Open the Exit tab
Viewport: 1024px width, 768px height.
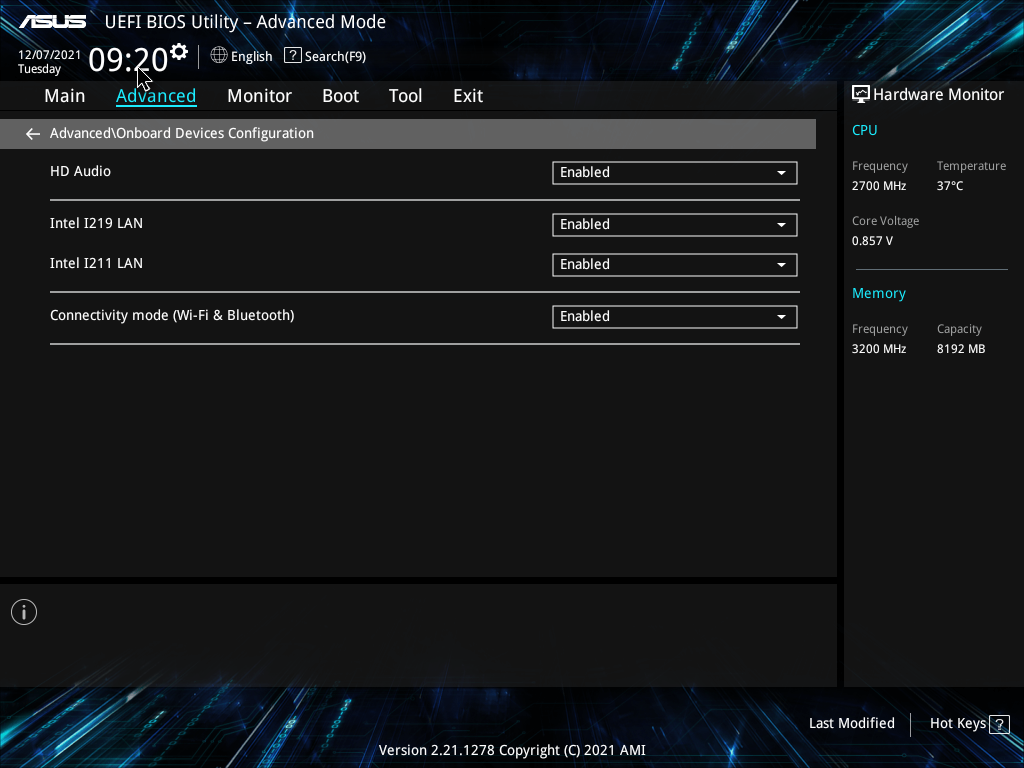click(468, 96)
